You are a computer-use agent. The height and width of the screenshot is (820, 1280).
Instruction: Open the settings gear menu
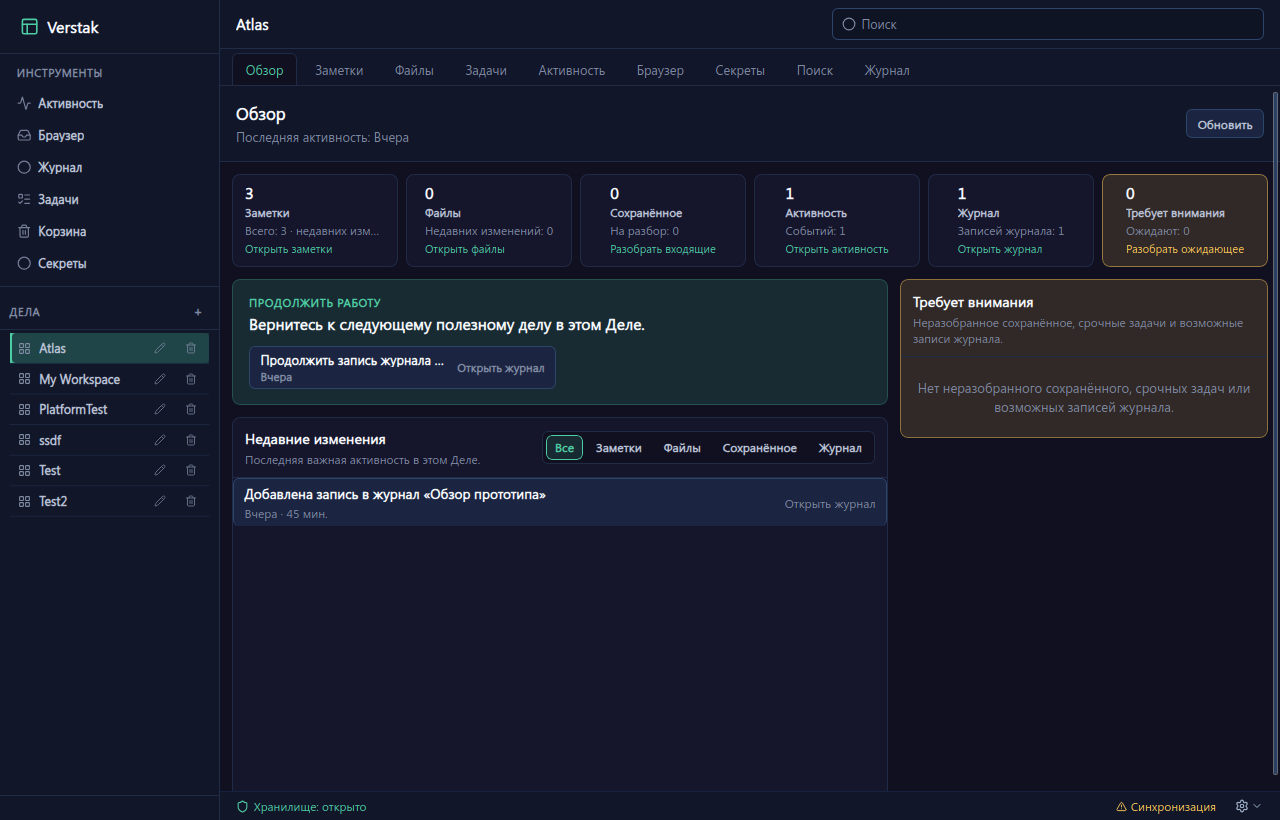pyautogui.click(x=1248, y=806)
